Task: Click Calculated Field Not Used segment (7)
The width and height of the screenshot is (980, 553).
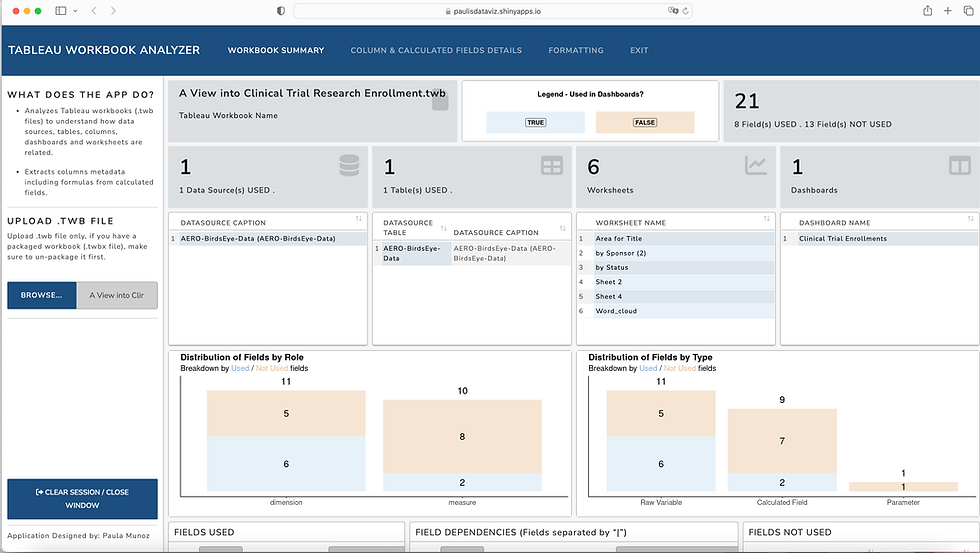Action: coord(782,441)
